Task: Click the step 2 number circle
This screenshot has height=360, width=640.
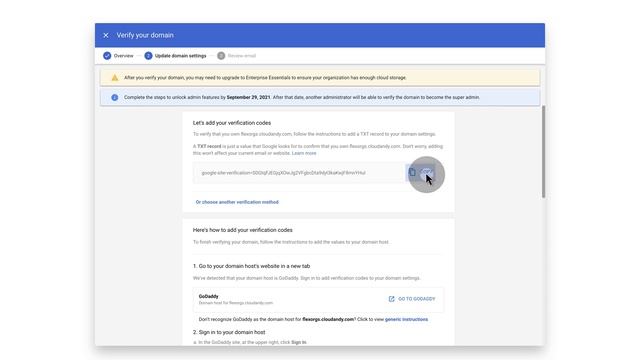Action: coord(148,56)
